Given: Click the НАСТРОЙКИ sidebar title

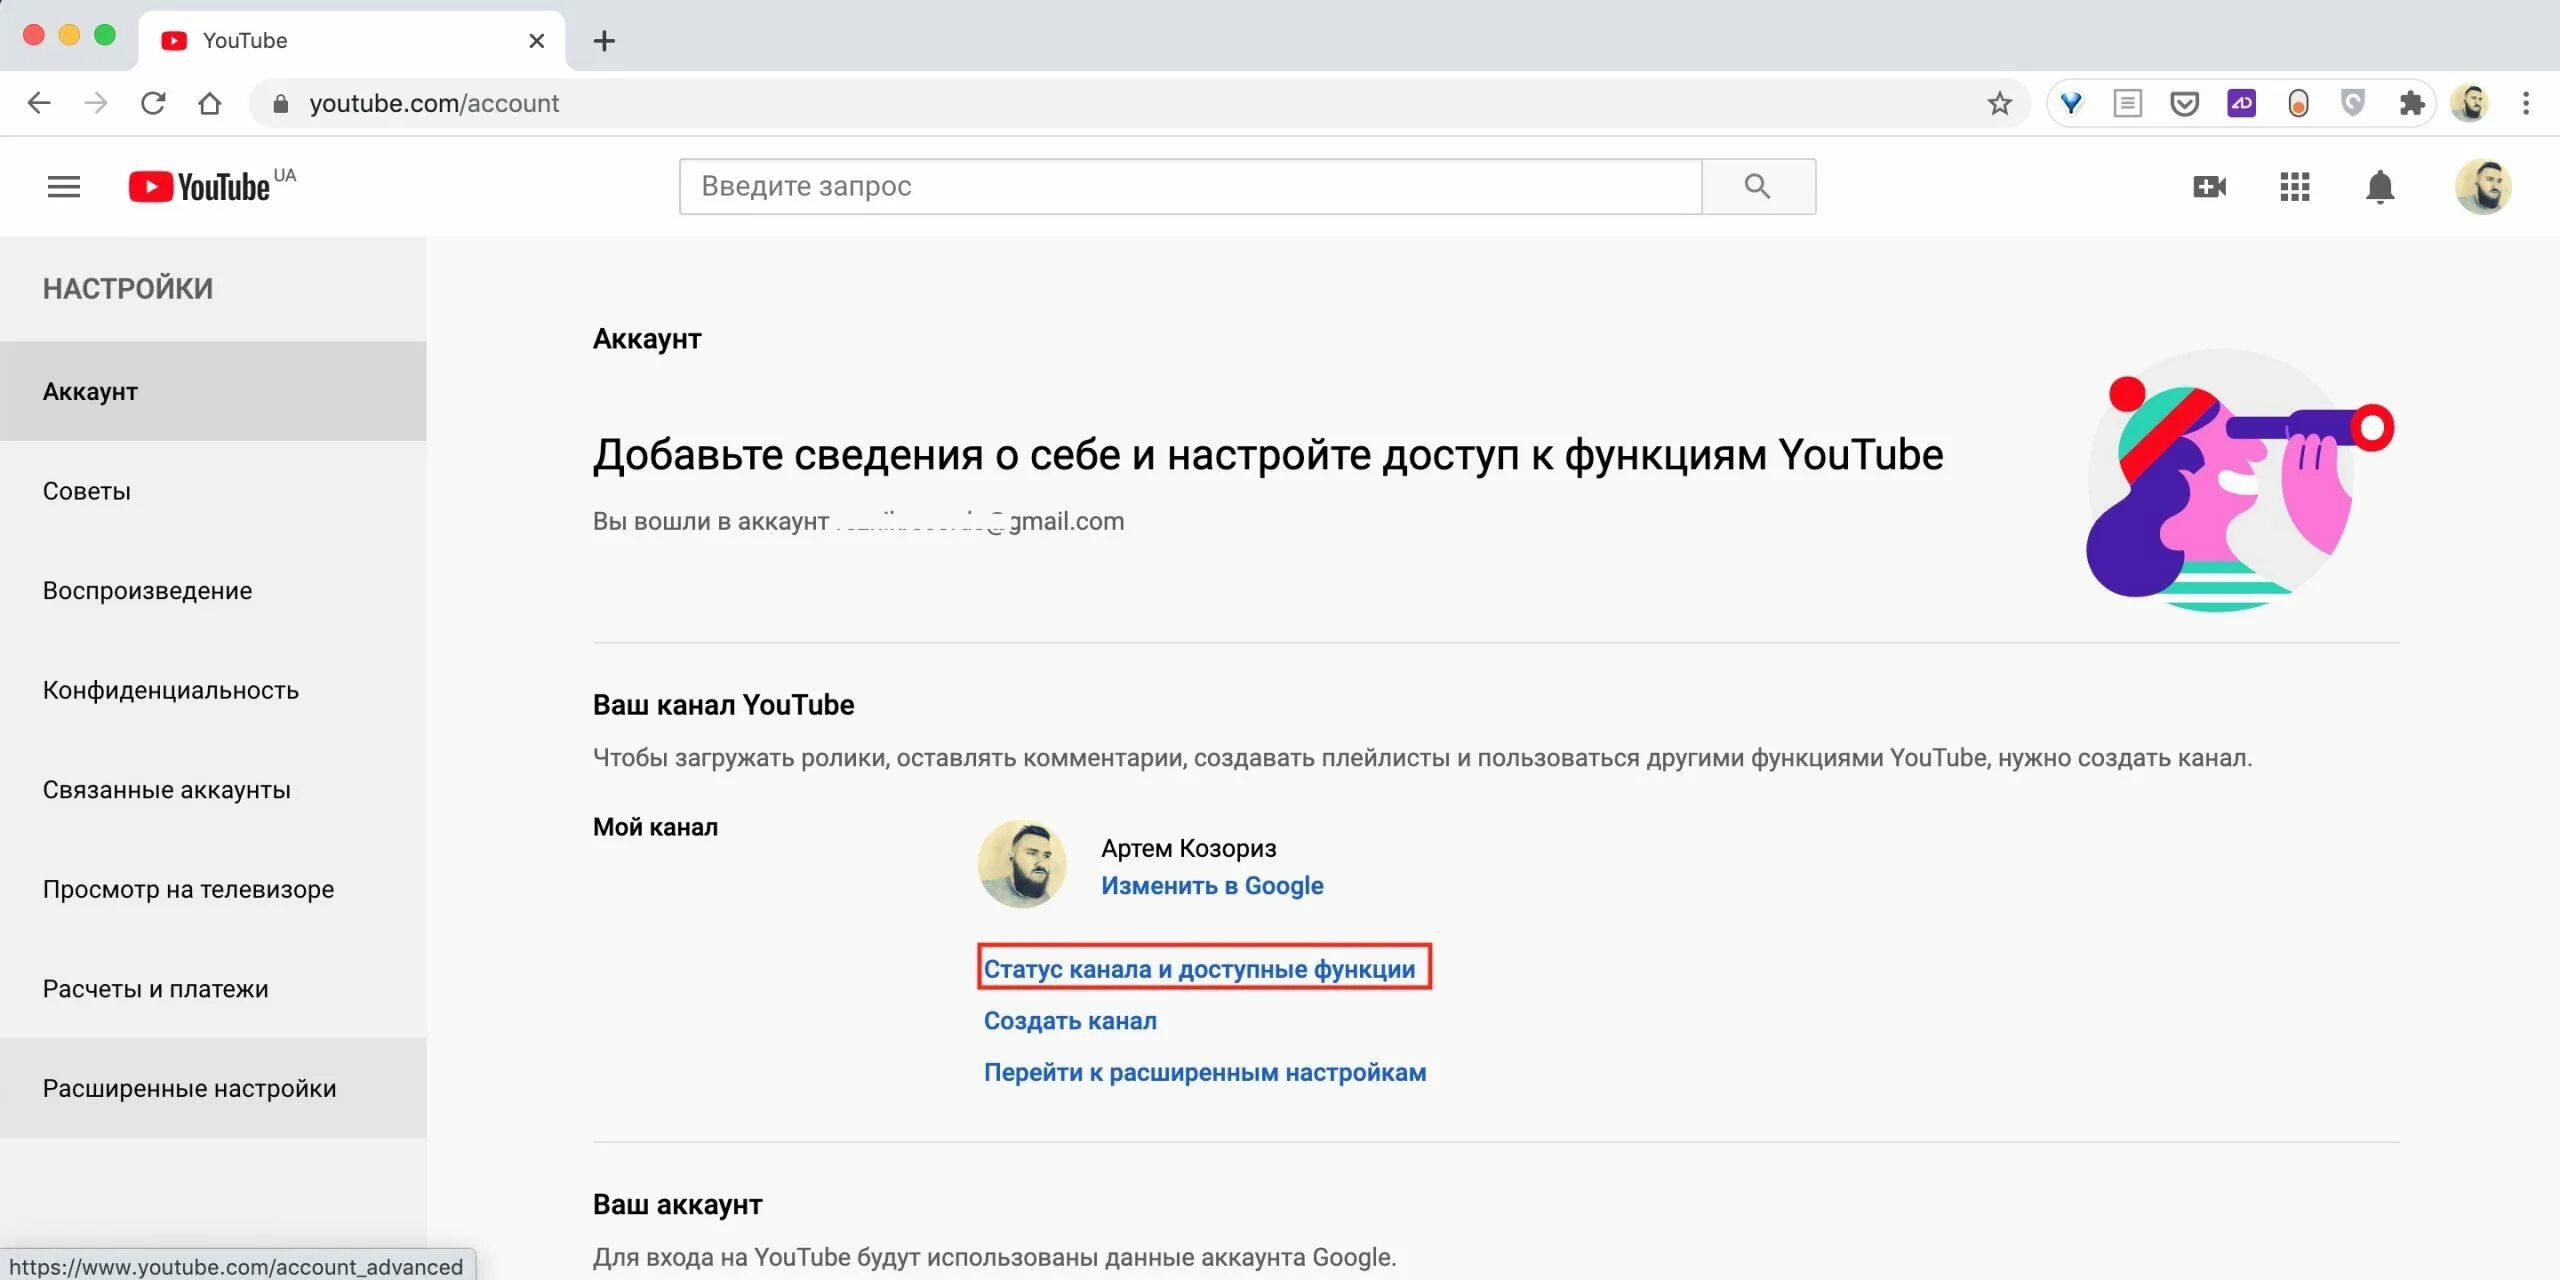Looking at the screenshot, I should point(128,289).
